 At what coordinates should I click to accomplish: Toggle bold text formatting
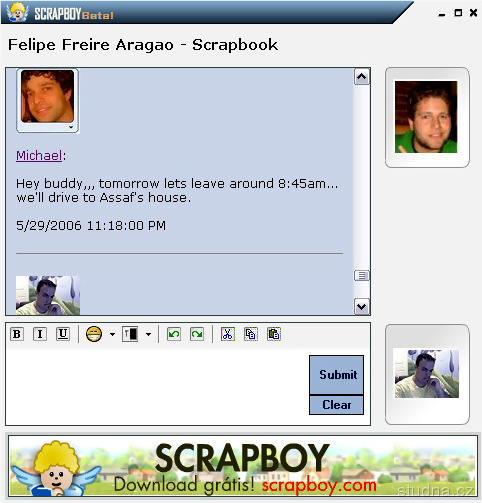pos(17,334)
